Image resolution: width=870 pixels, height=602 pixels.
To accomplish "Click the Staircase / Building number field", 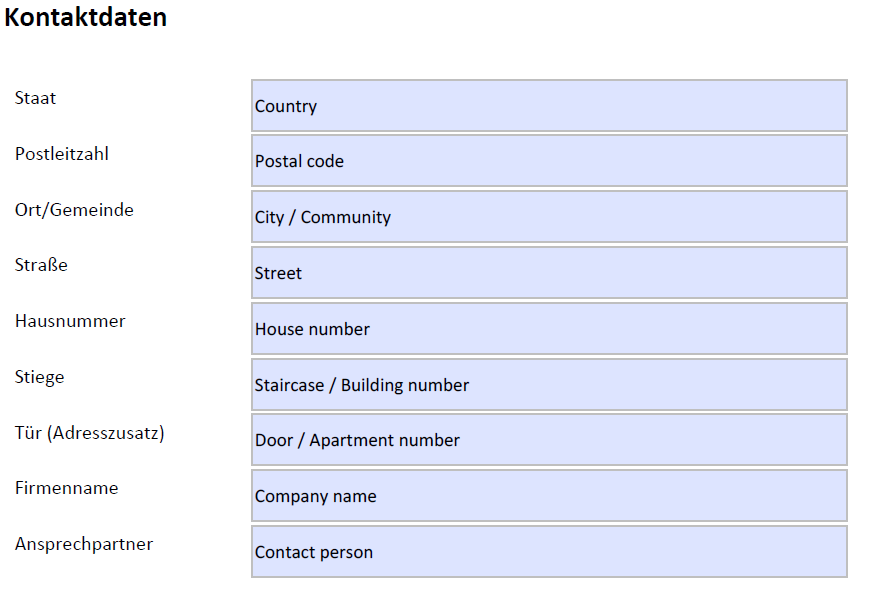I will pyautogui.click(x=549, y=385).
